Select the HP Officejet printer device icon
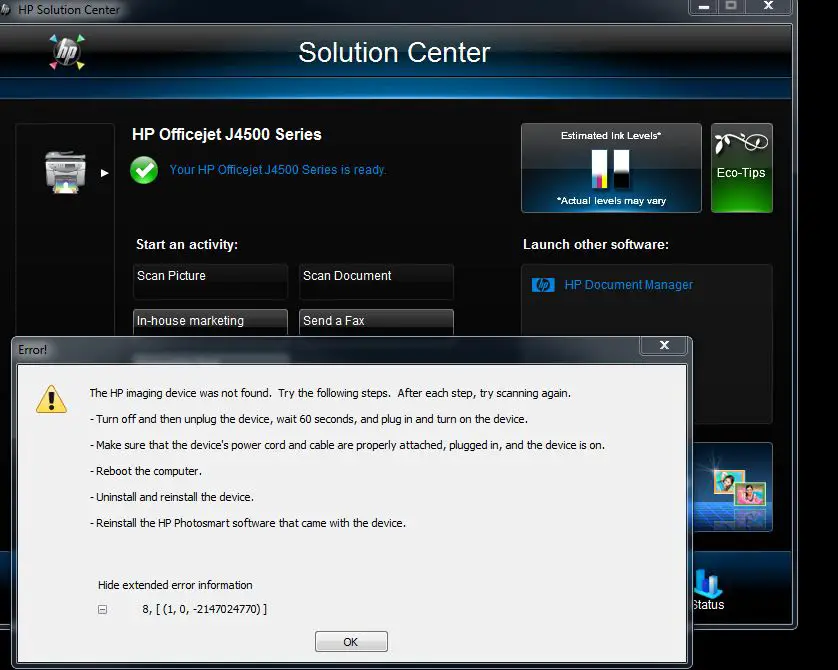 point(65,172)
